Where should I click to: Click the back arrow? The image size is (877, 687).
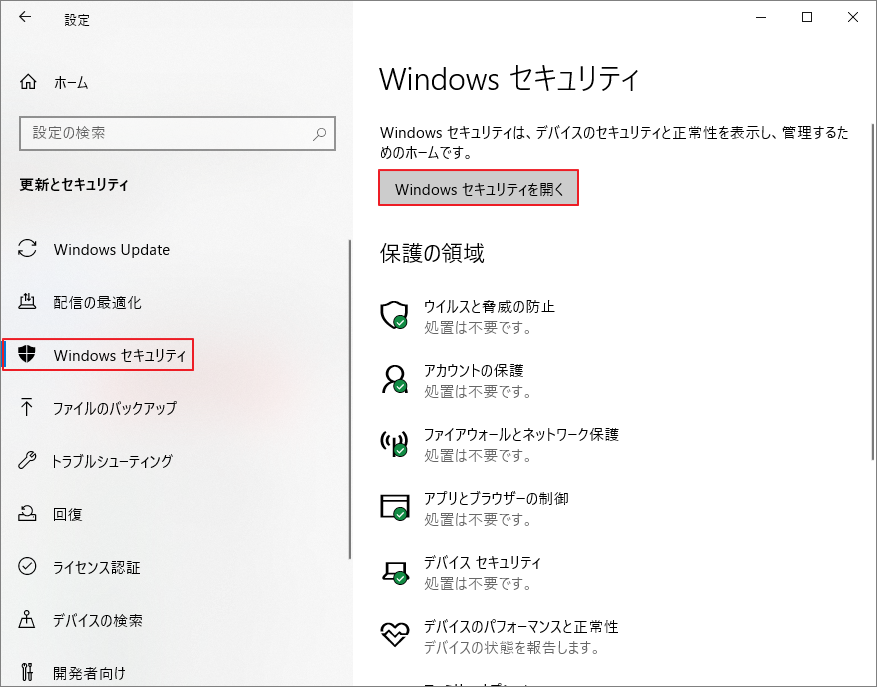[x=24, y=17]
